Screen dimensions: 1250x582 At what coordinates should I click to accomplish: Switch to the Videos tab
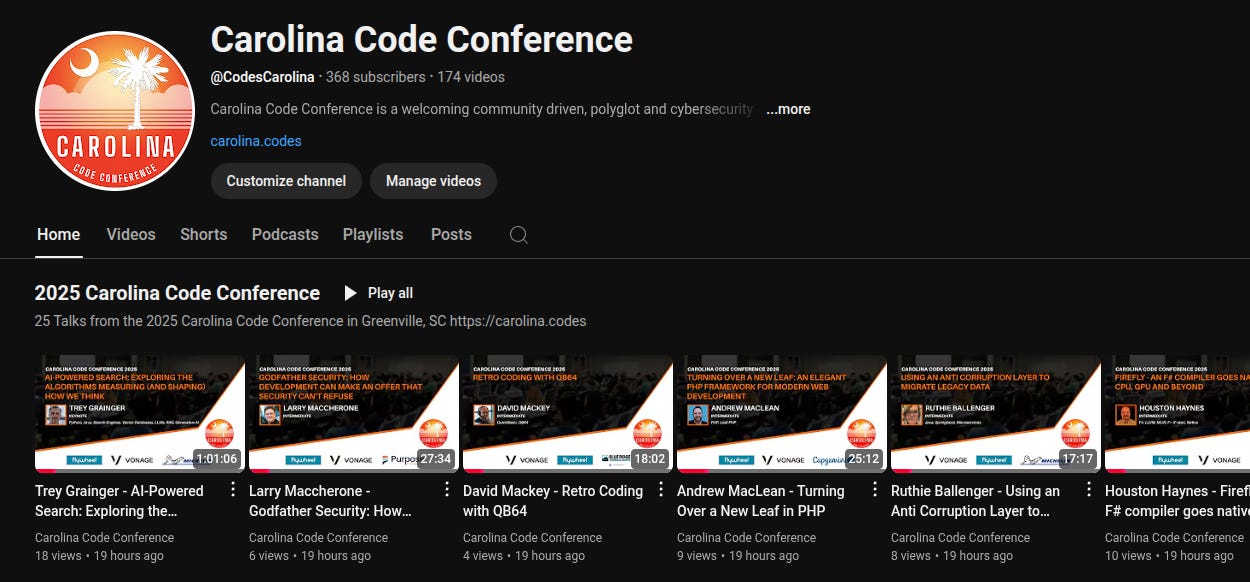pos(131,234)
